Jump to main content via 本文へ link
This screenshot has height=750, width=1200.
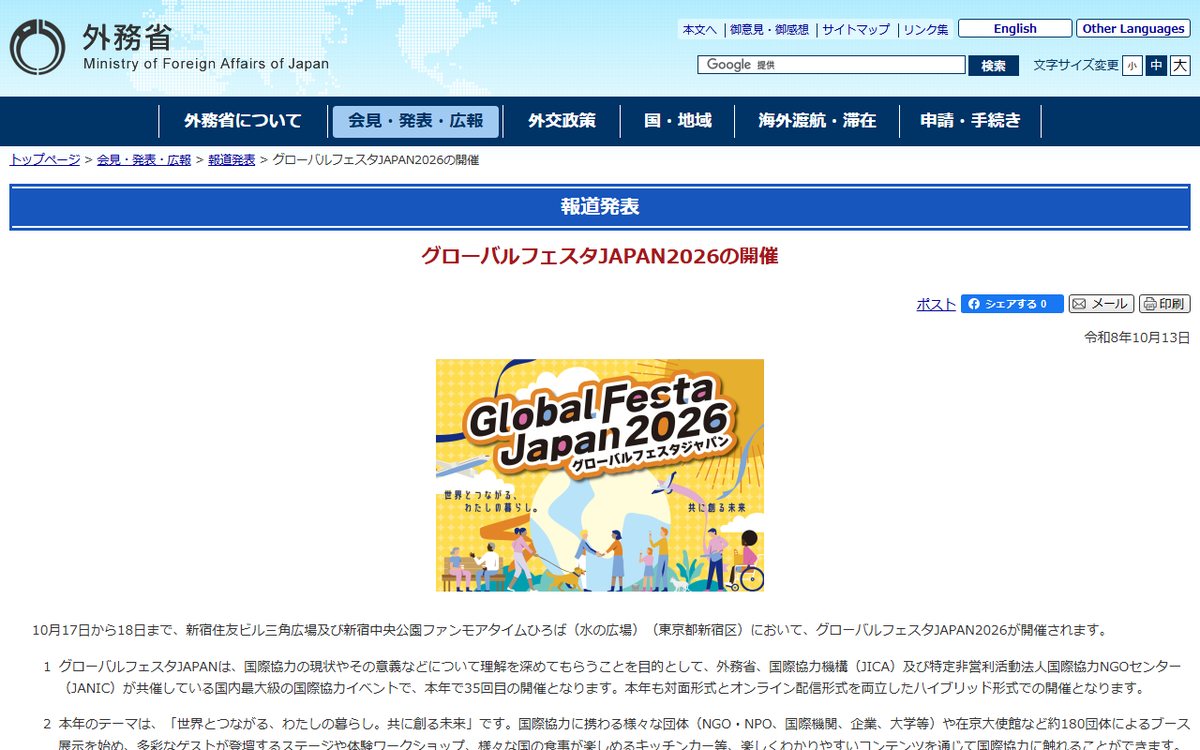coord(700,30)
